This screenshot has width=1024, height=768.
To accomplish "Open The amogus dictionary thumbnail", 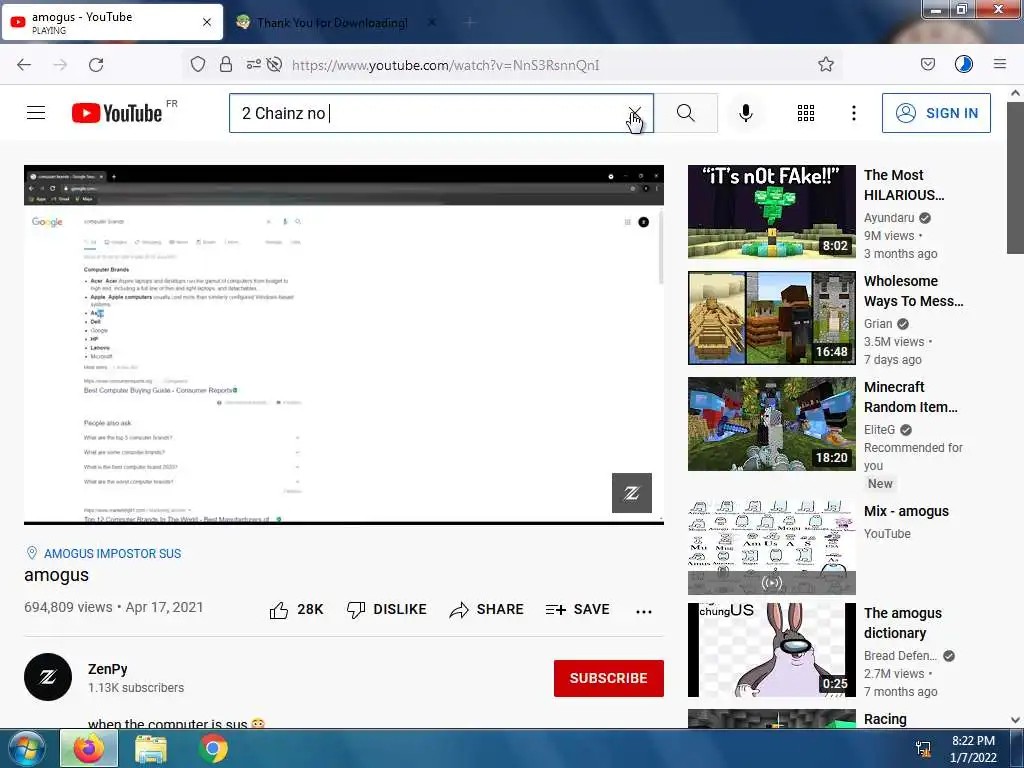I will click(x=771, y=649).
